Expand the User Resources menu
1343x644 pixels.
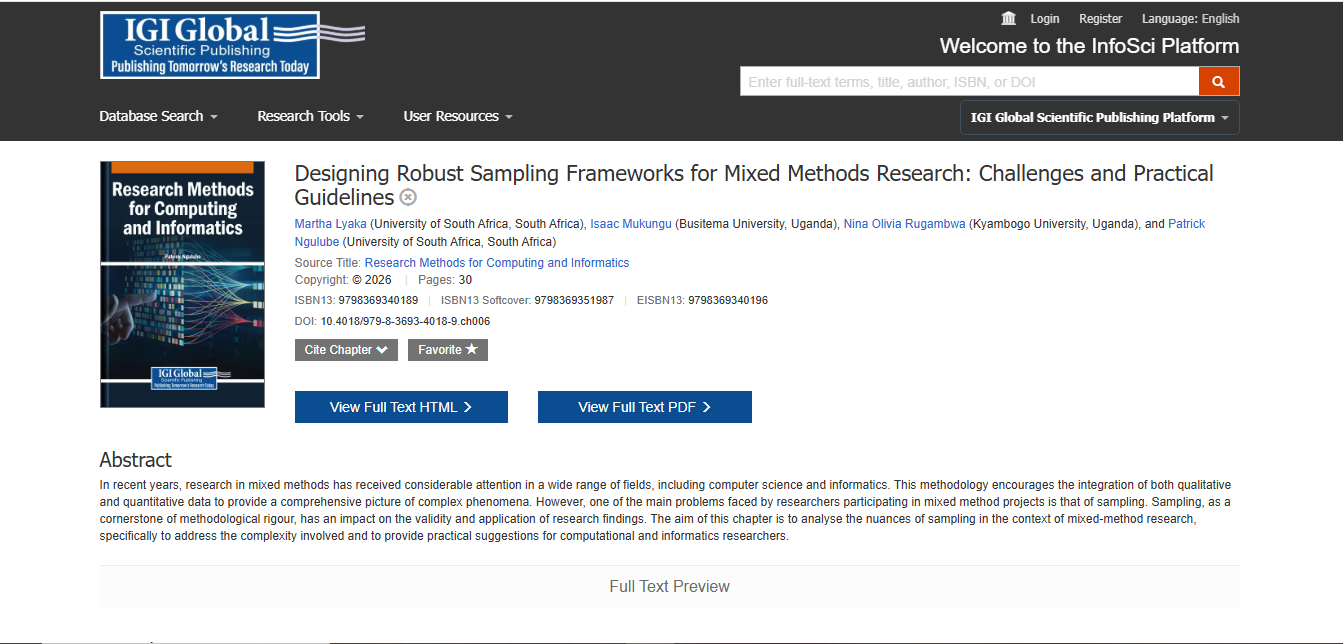pos(457,116)
